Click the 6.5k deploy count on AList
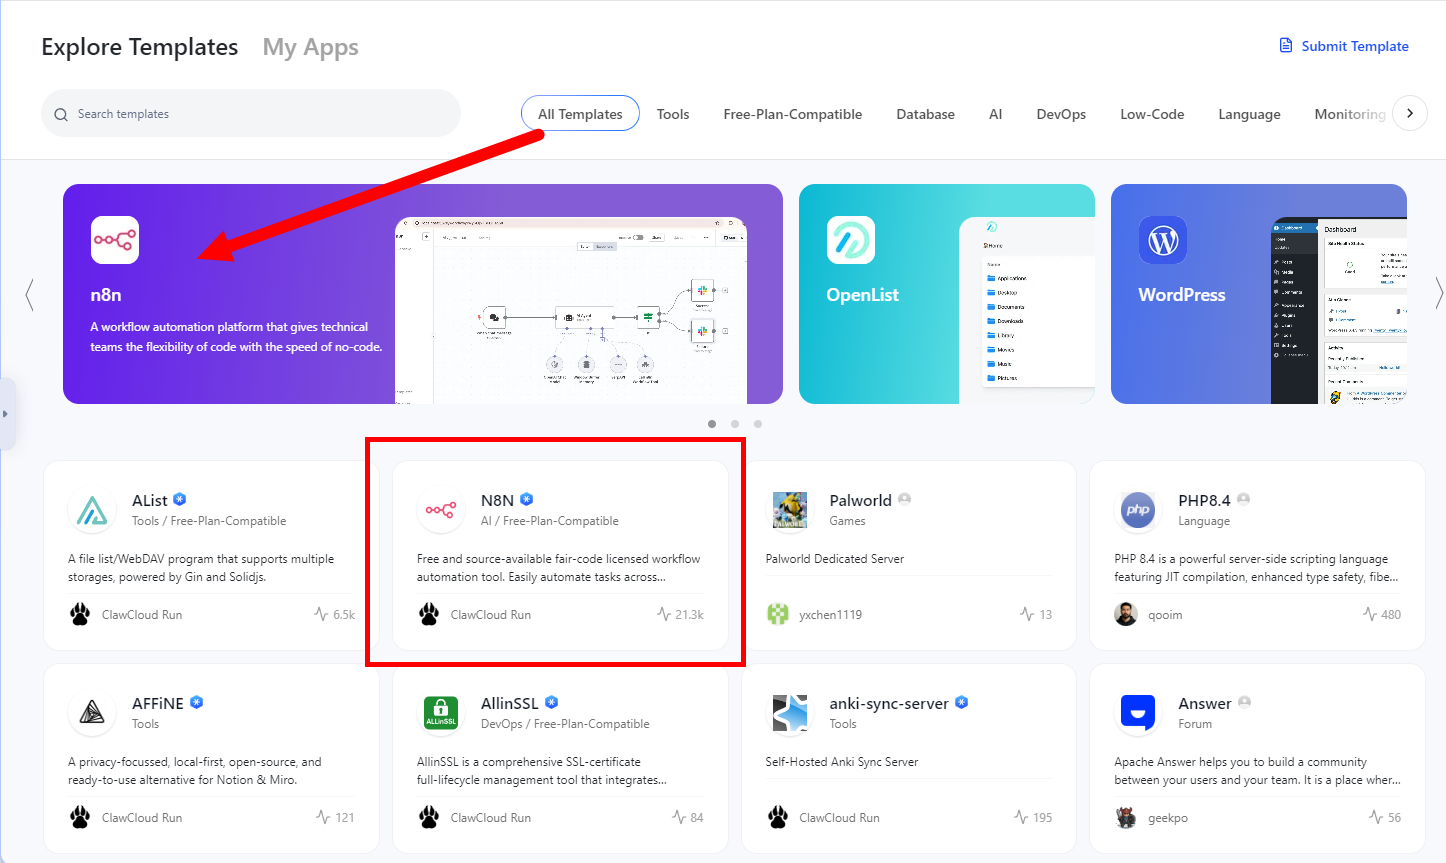Viewport: 1446px width, 863px height. point(334,614)
